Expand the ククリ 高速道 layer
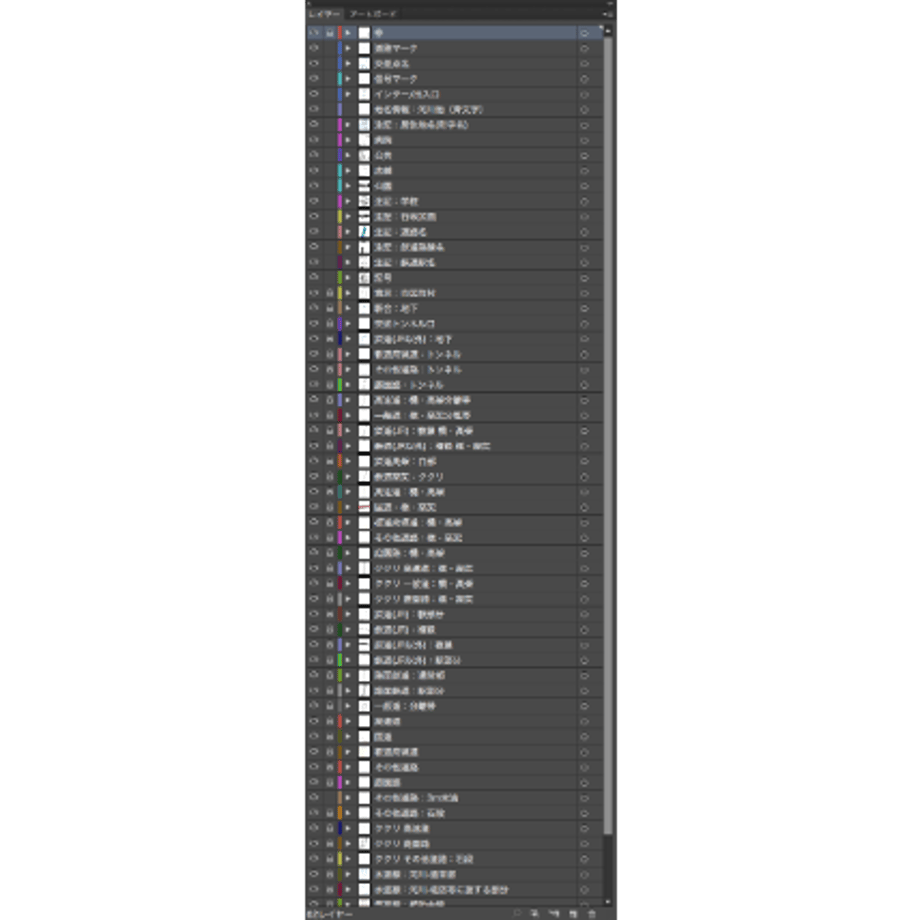920x920 pixels. (349, 828)
